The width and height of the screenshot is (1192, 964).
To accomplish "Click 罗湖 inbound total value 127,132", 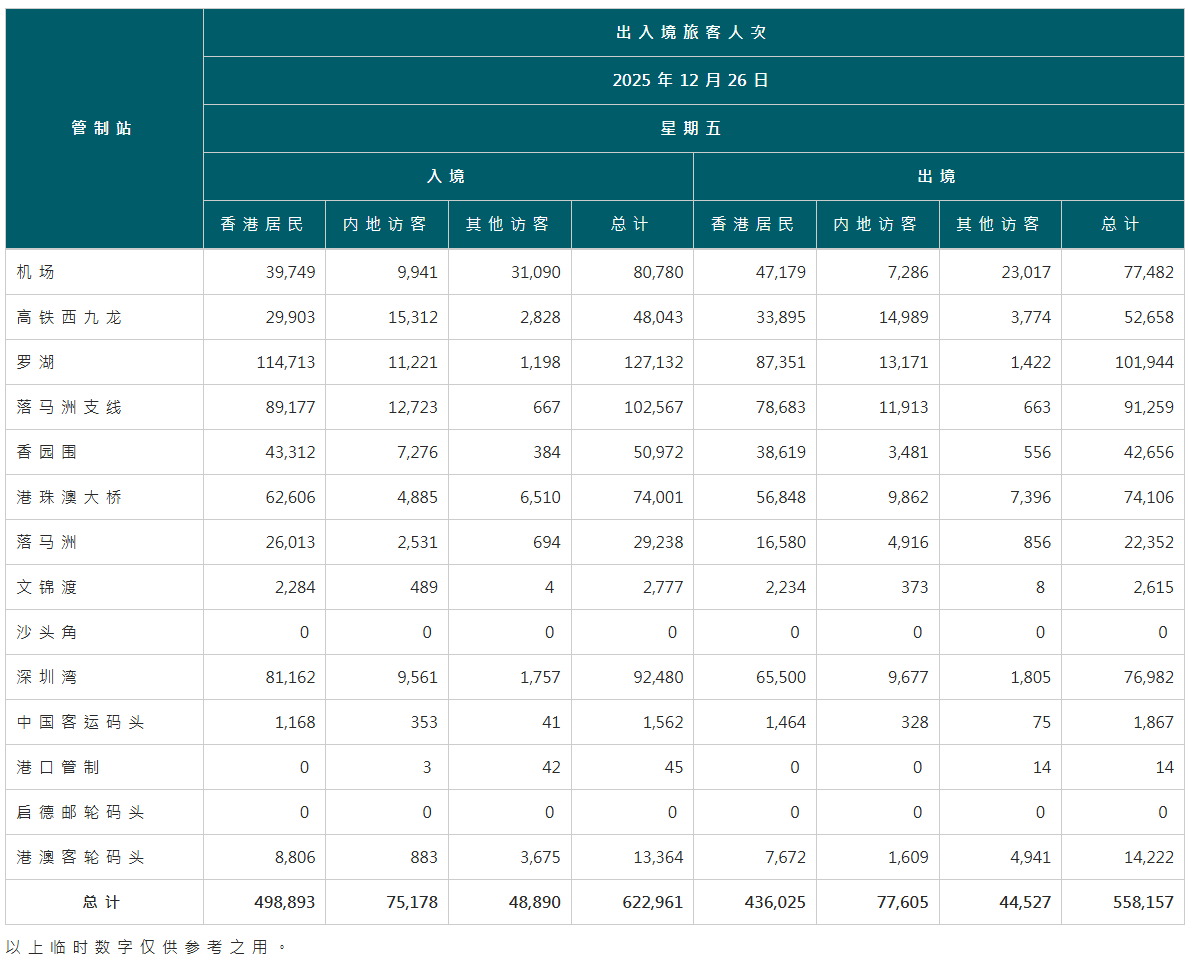I will pos(653,362).
